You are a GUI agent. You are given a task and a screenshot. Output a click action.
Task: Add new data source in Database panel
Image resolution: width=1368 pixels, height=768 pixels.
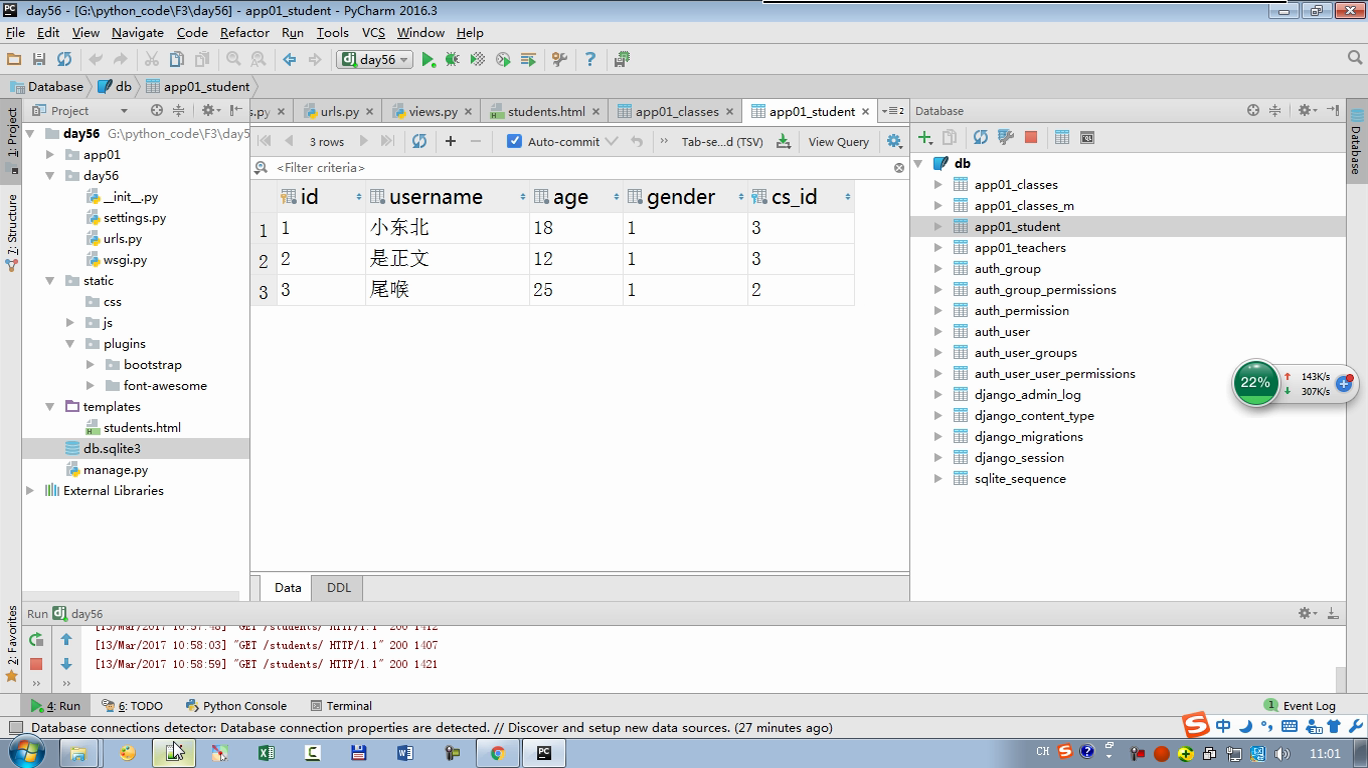(x=925, y=138)
